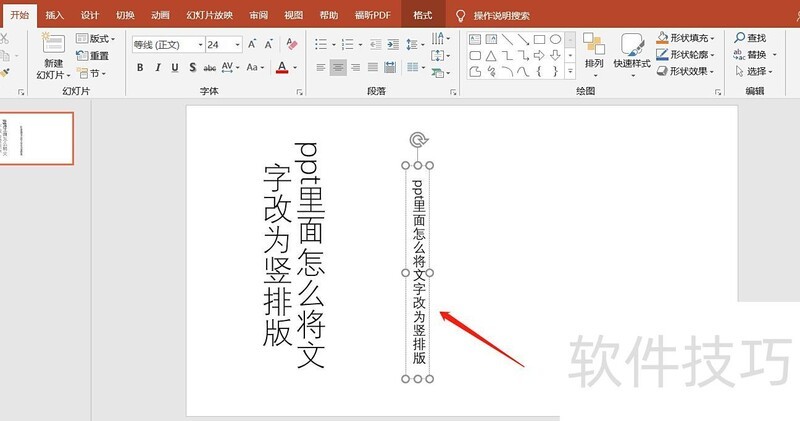Toggle underline formatting
Image resolution: width=800 pixels, height=421 pixels.
coord(174,67)
